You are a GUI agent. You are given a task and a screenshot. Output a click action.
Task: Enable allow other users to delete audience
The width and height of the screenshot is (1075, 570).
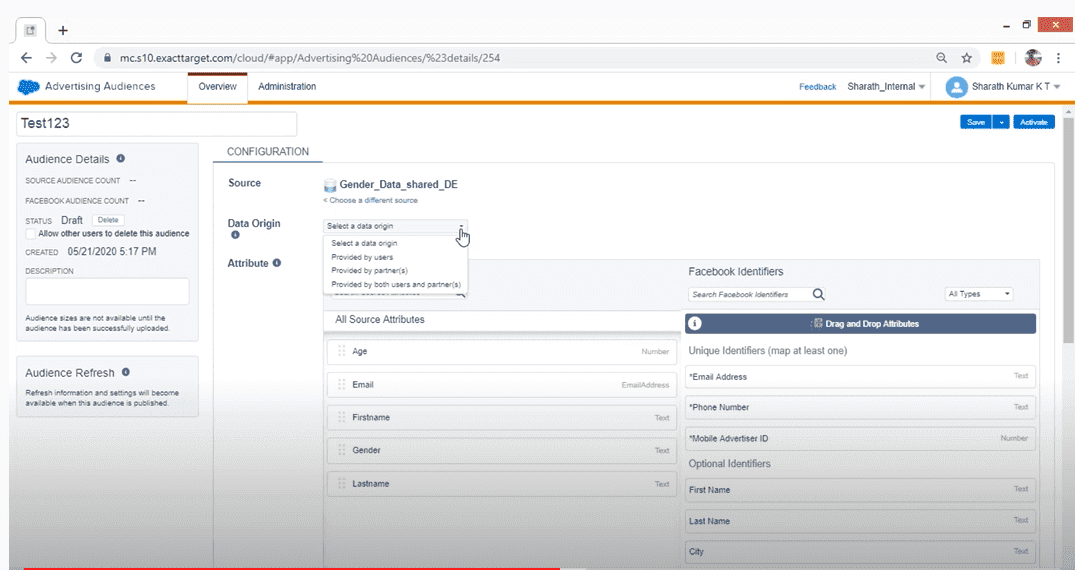tap(30, 234)
